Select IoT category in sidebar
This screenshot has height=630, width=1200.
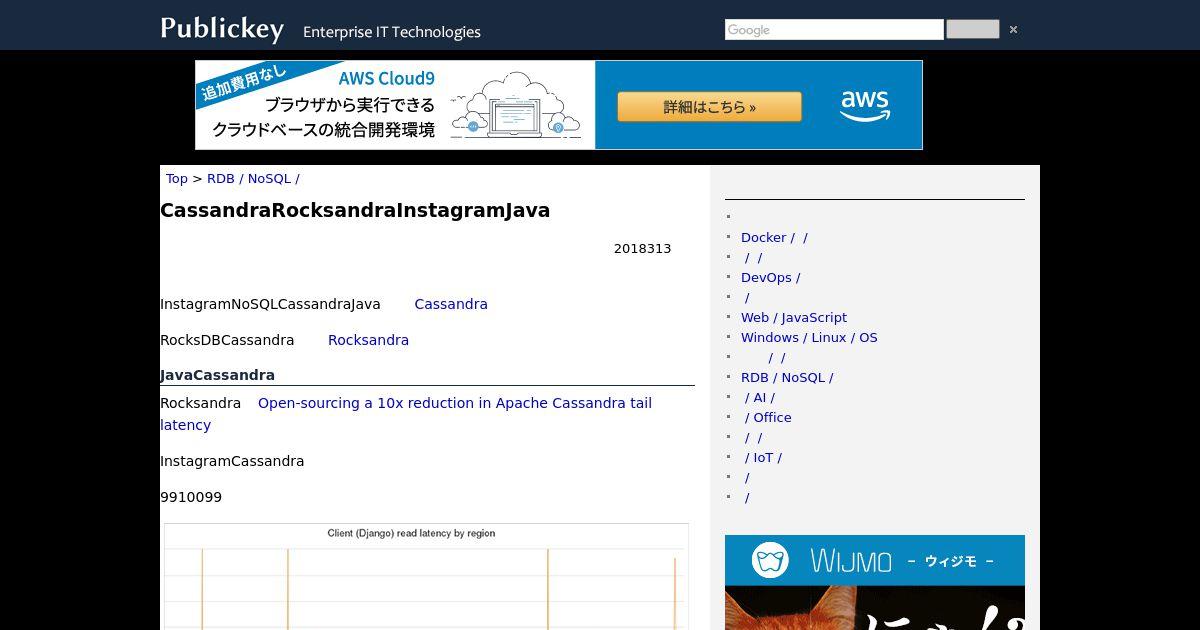(762, 457)
